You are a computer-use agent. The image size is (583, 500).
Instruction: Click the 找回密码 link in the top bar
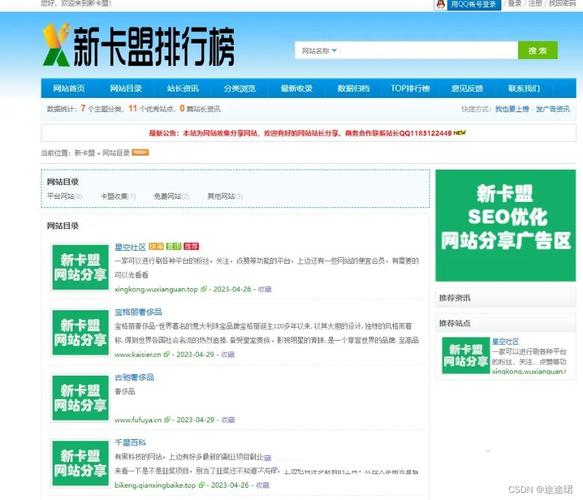(x=563, y=3)
